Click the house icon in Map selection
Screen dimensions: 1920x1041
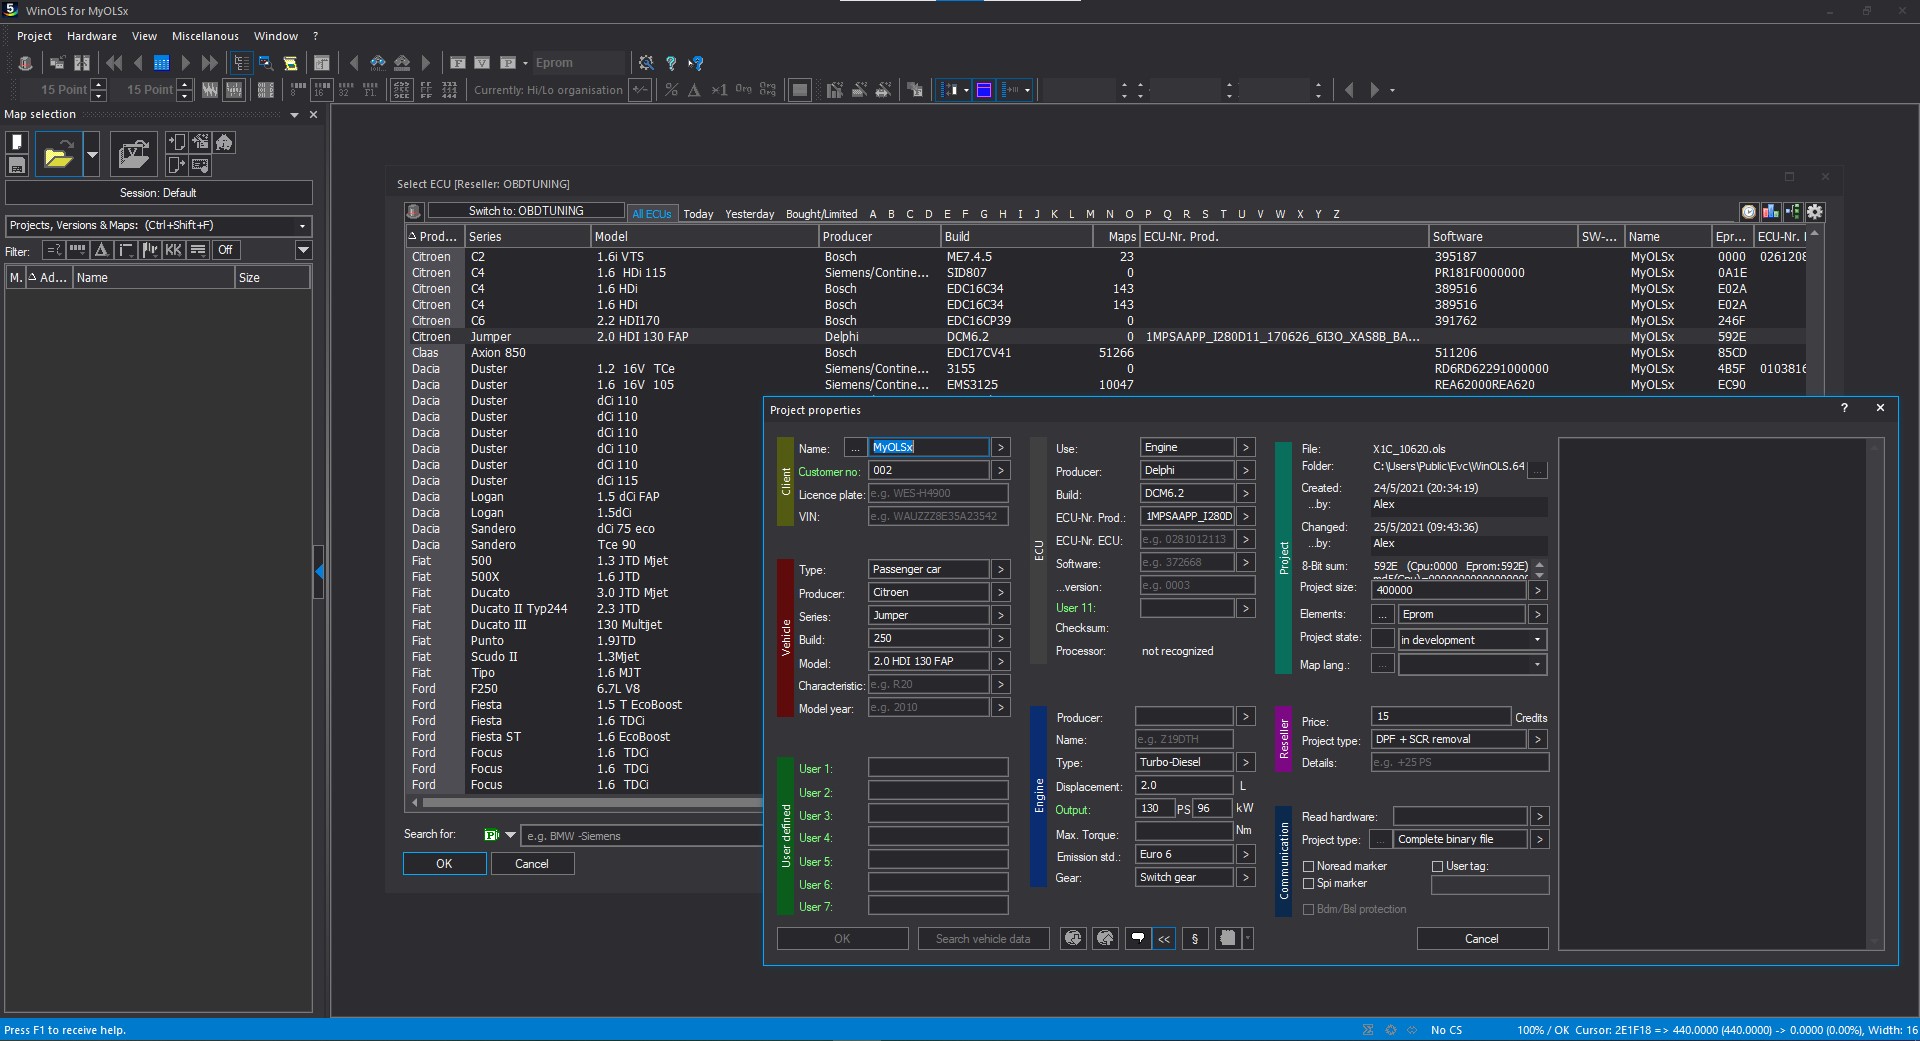(225, 143)
